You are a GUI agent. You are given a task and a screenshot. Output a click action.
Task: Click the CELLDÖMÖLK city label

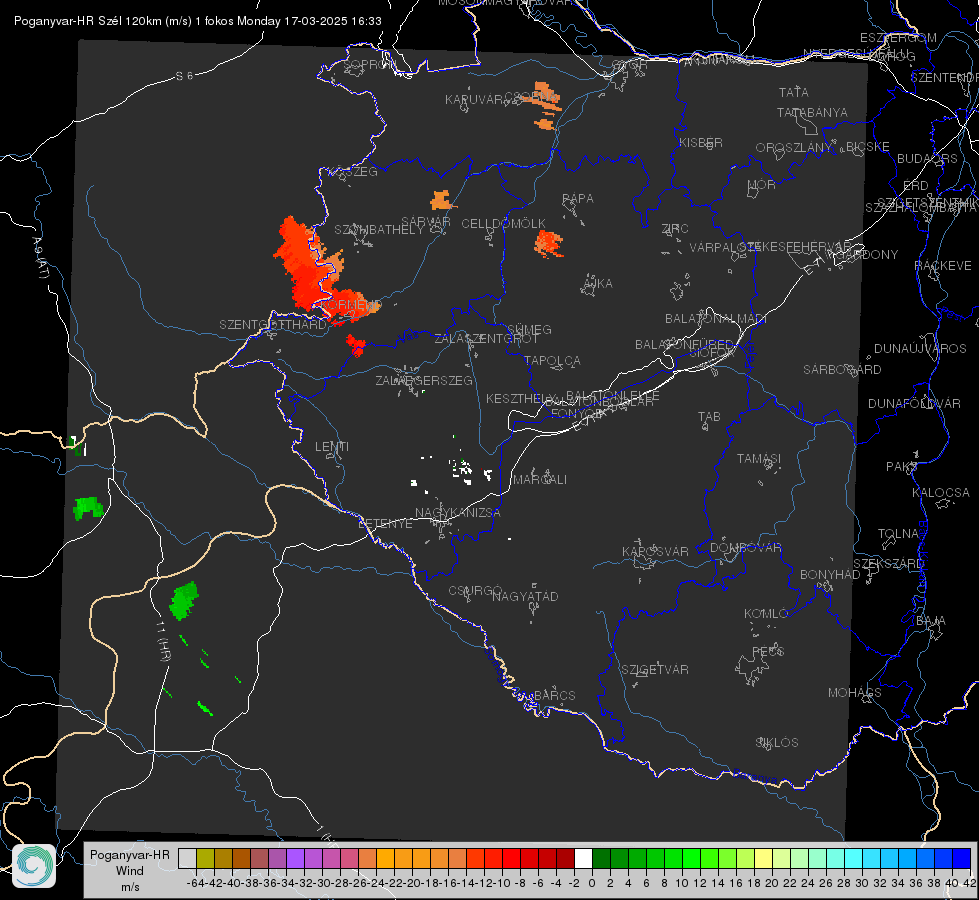(x=503, y=224)
